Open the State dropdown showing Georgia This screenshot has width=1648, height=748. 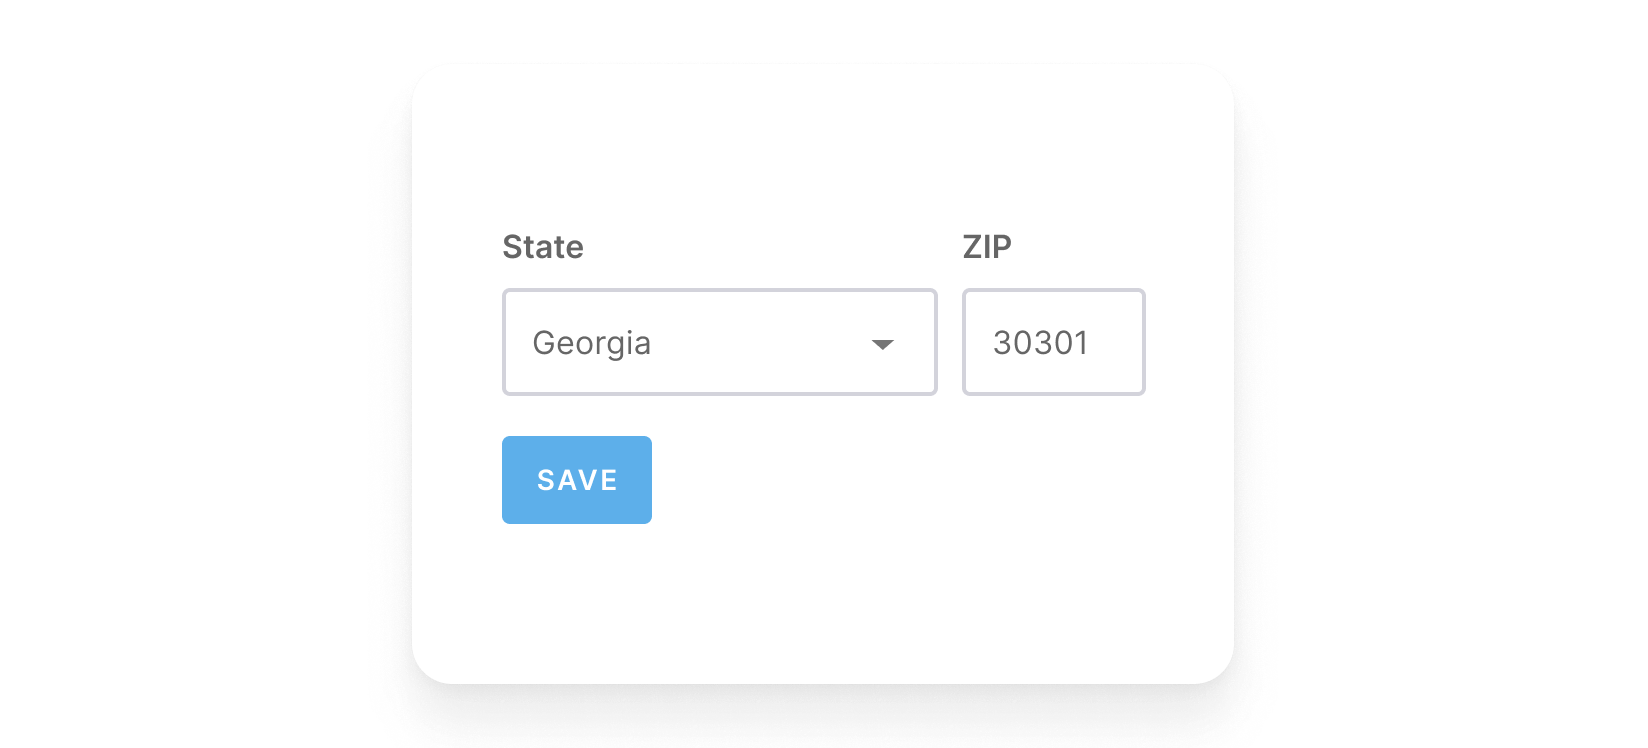[x=719, y=343]
